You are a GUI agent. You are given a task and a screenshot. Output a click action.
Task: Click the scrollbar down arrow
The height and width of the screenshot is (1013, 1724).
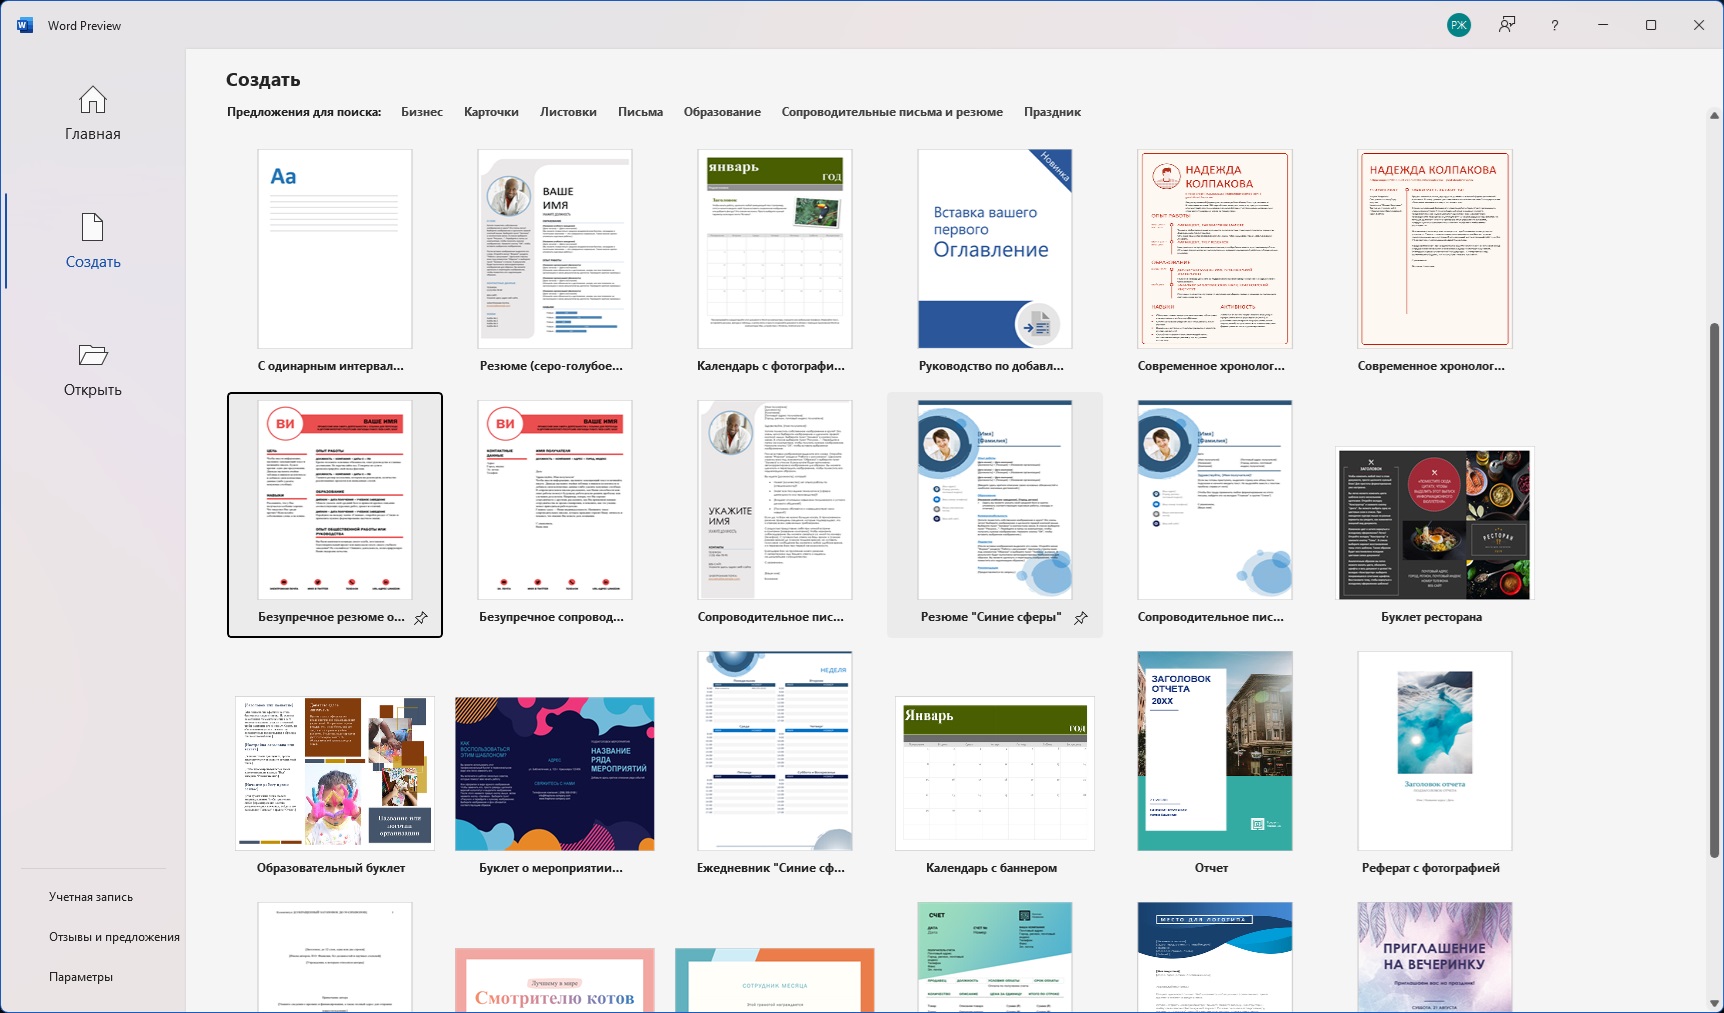coord(1714,1002)
